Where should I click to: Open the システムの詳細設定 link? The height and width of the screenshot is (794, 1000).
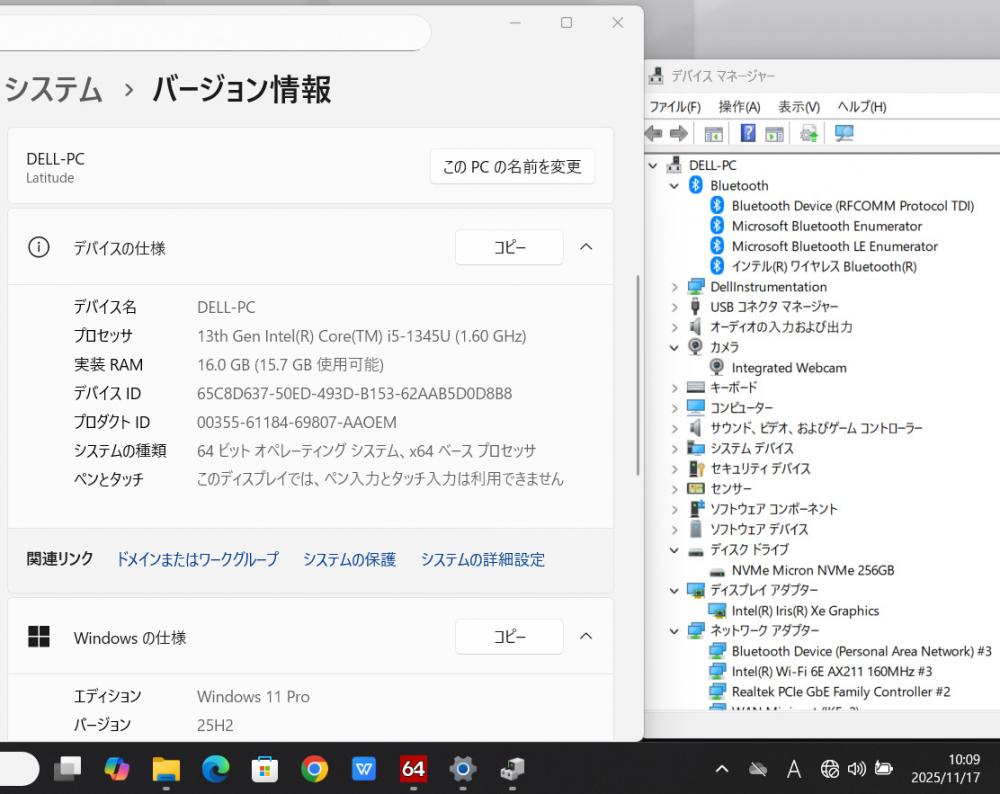tap(482, 559)
